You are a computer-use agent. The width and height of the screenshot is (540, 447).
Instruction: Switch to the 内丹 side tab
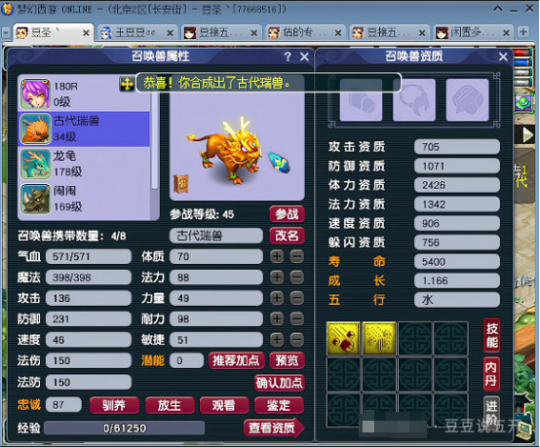click(491, 374)
